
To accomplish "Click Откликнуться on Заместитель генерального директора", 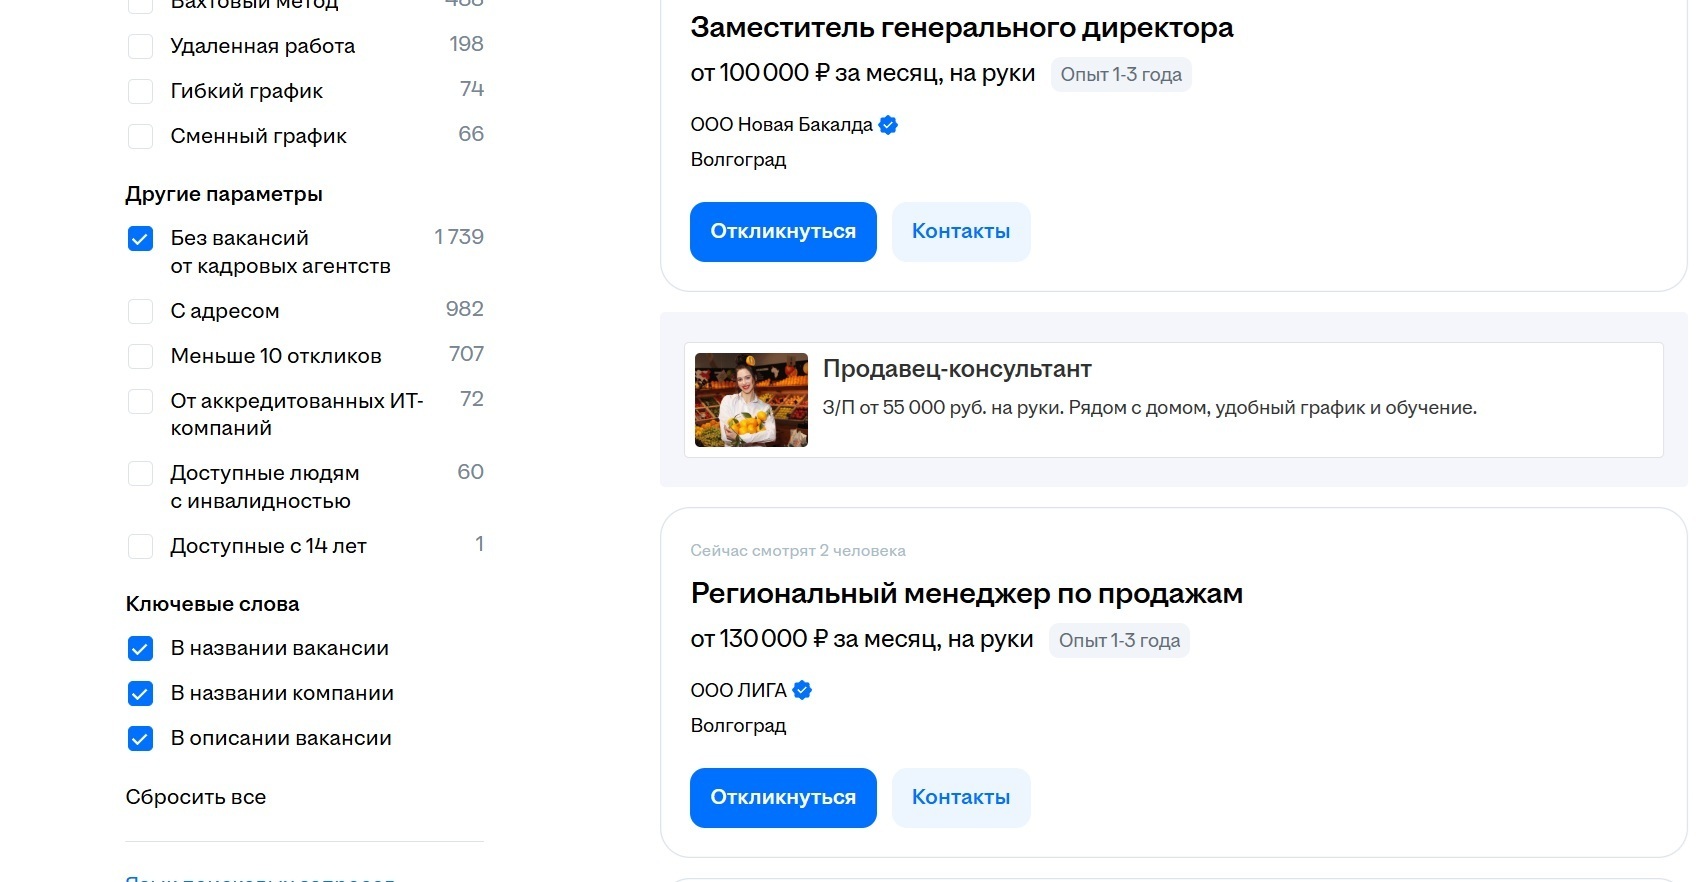I will (782, 231).
